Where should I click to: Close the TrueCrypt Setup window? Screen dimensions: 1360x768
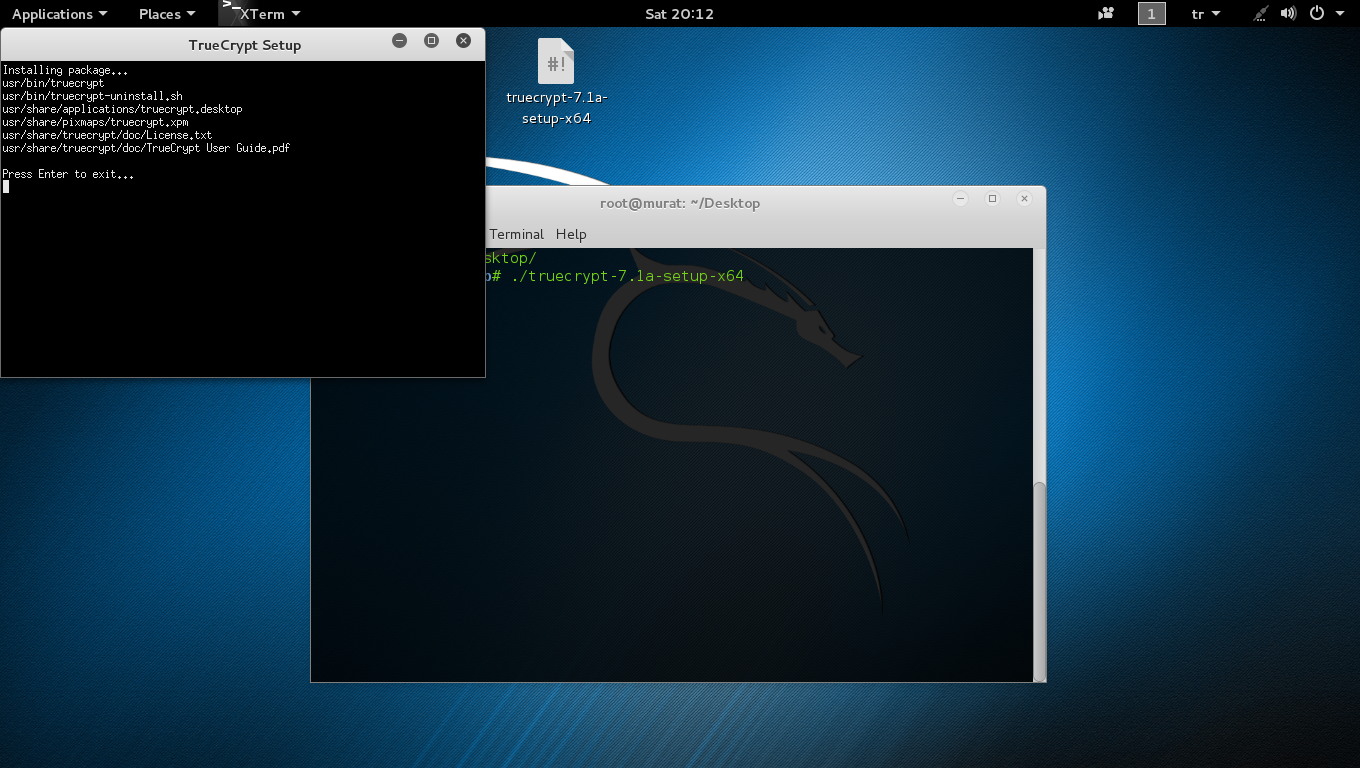click(463, 41)
